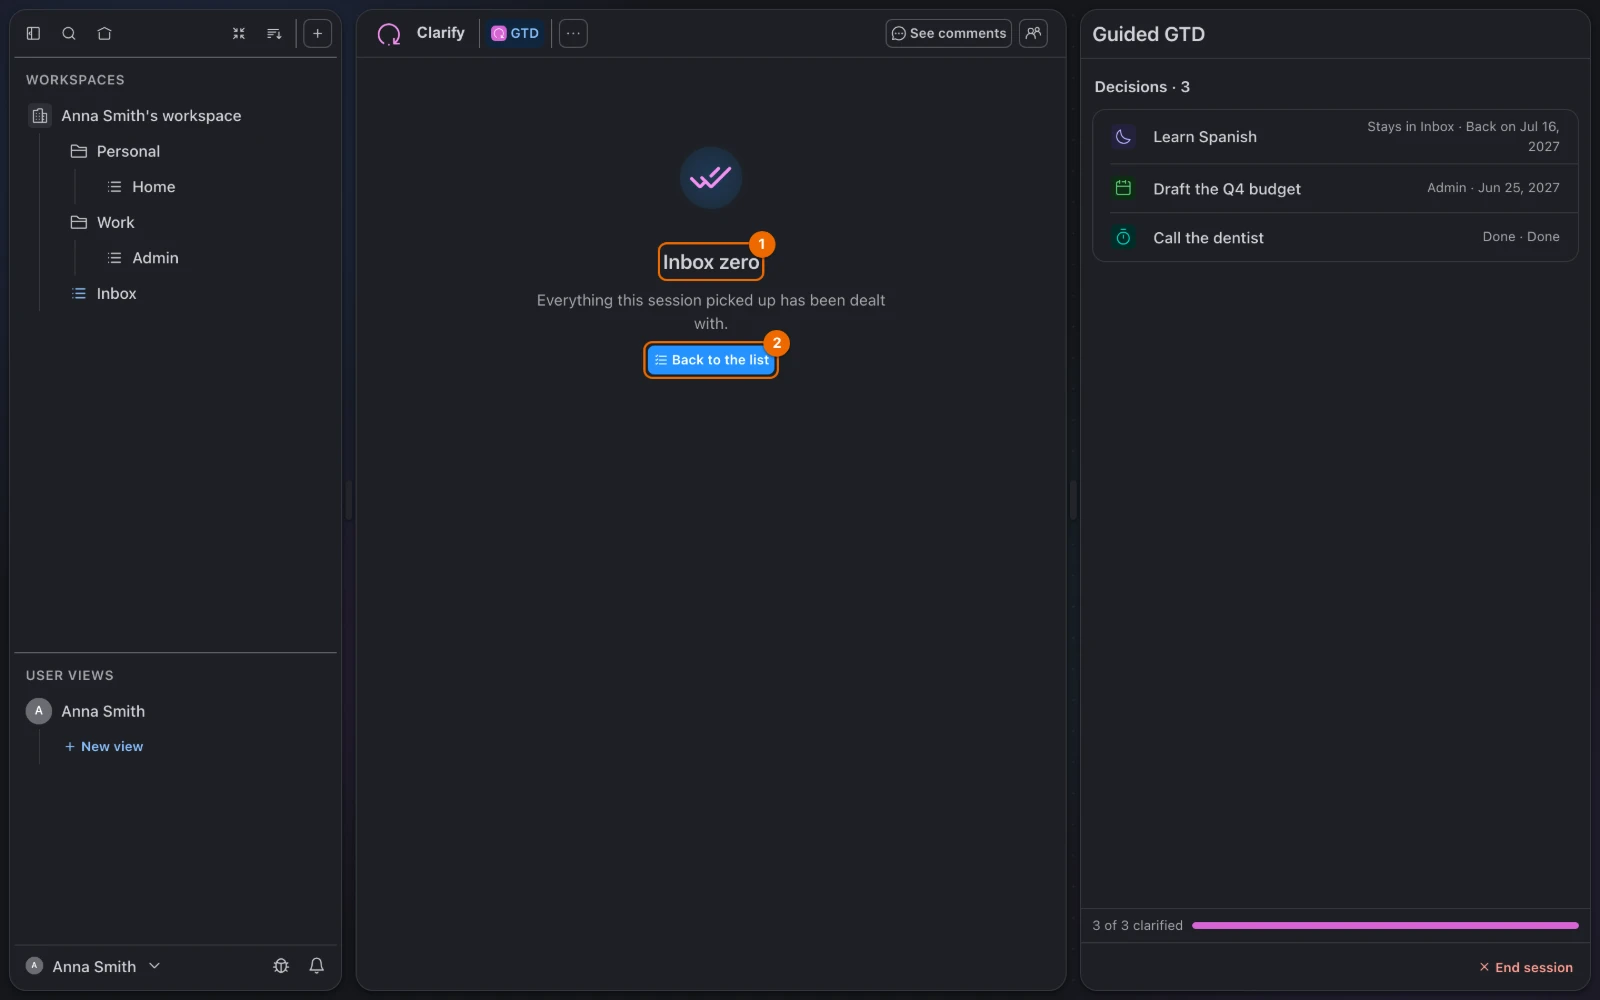
Task: Click the Guided GTD panel title
Action: (x=1148, y=34)
